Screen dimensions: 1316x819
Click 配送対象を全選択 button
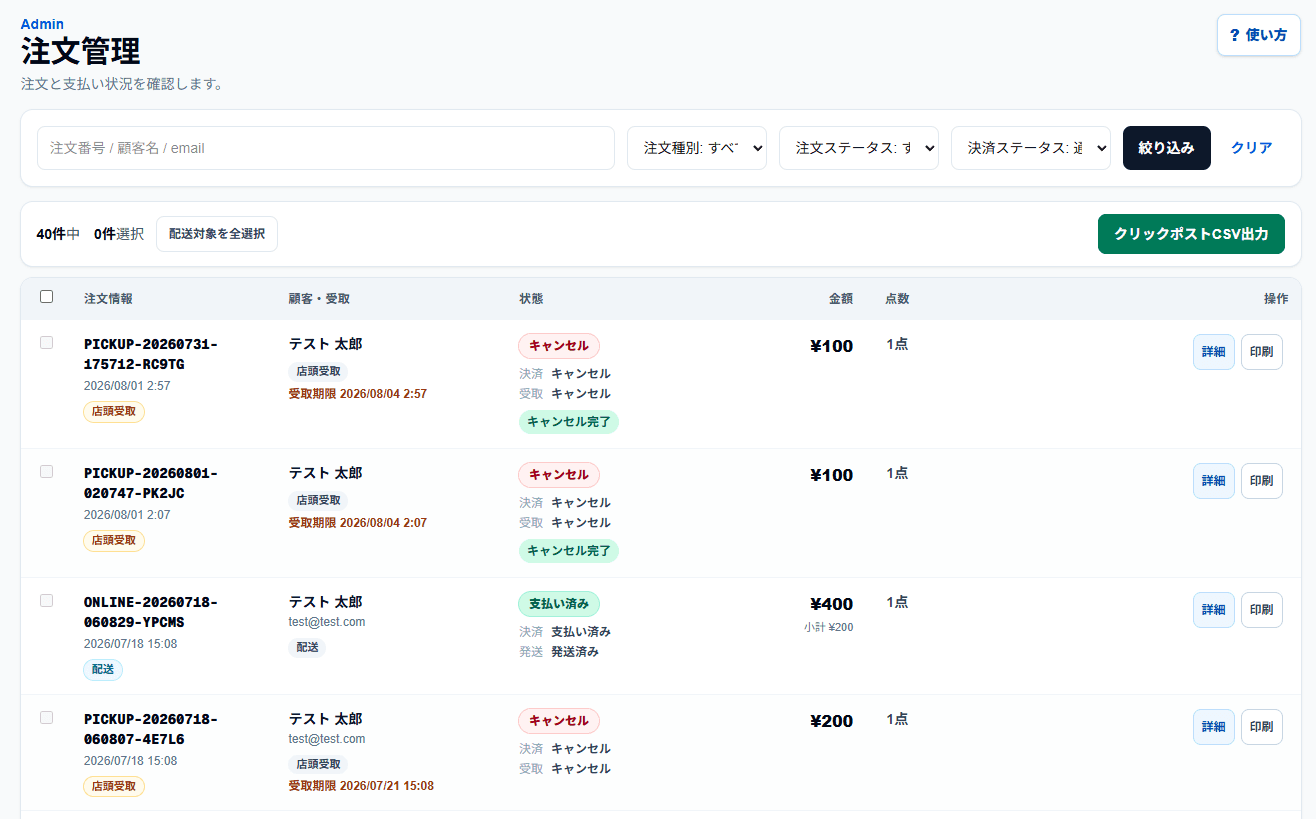(217, 234)
